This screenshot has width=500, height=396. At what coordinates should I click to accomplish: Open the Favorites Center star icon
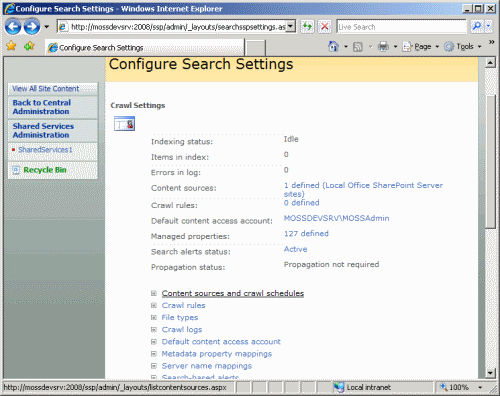coord(11,46)
